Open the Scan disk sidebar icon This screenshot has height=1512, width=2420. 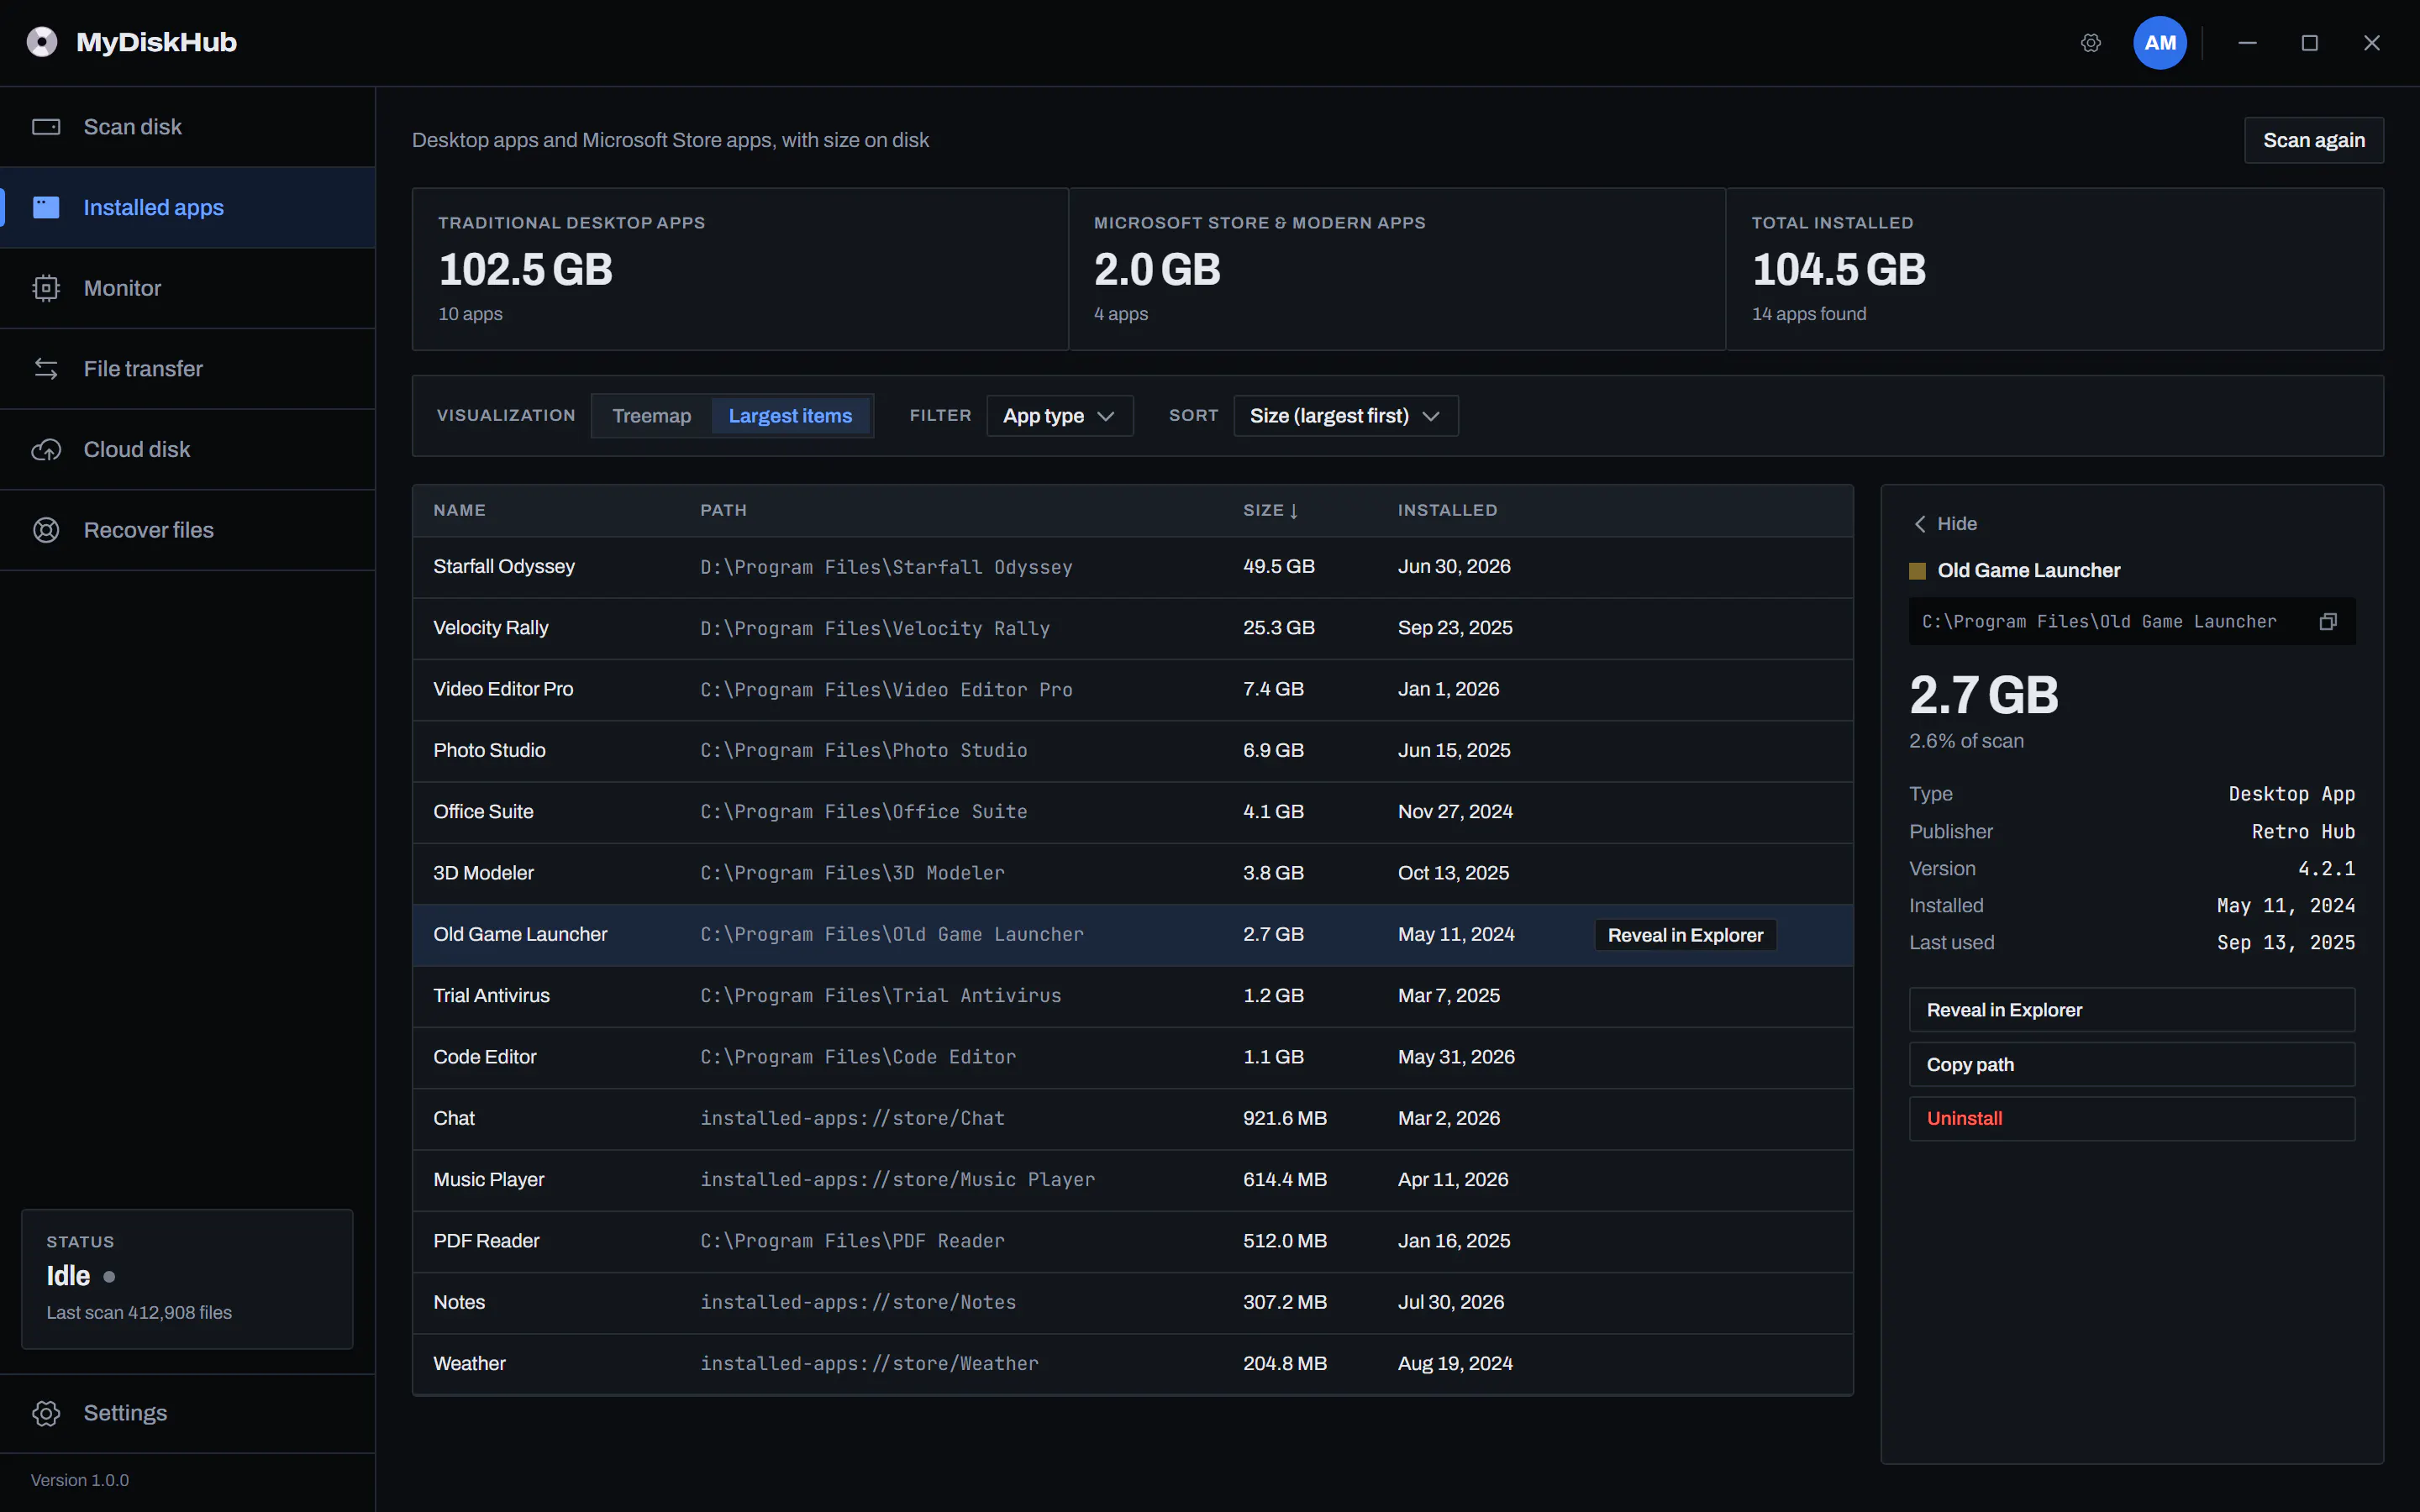[x=46, y=127]
